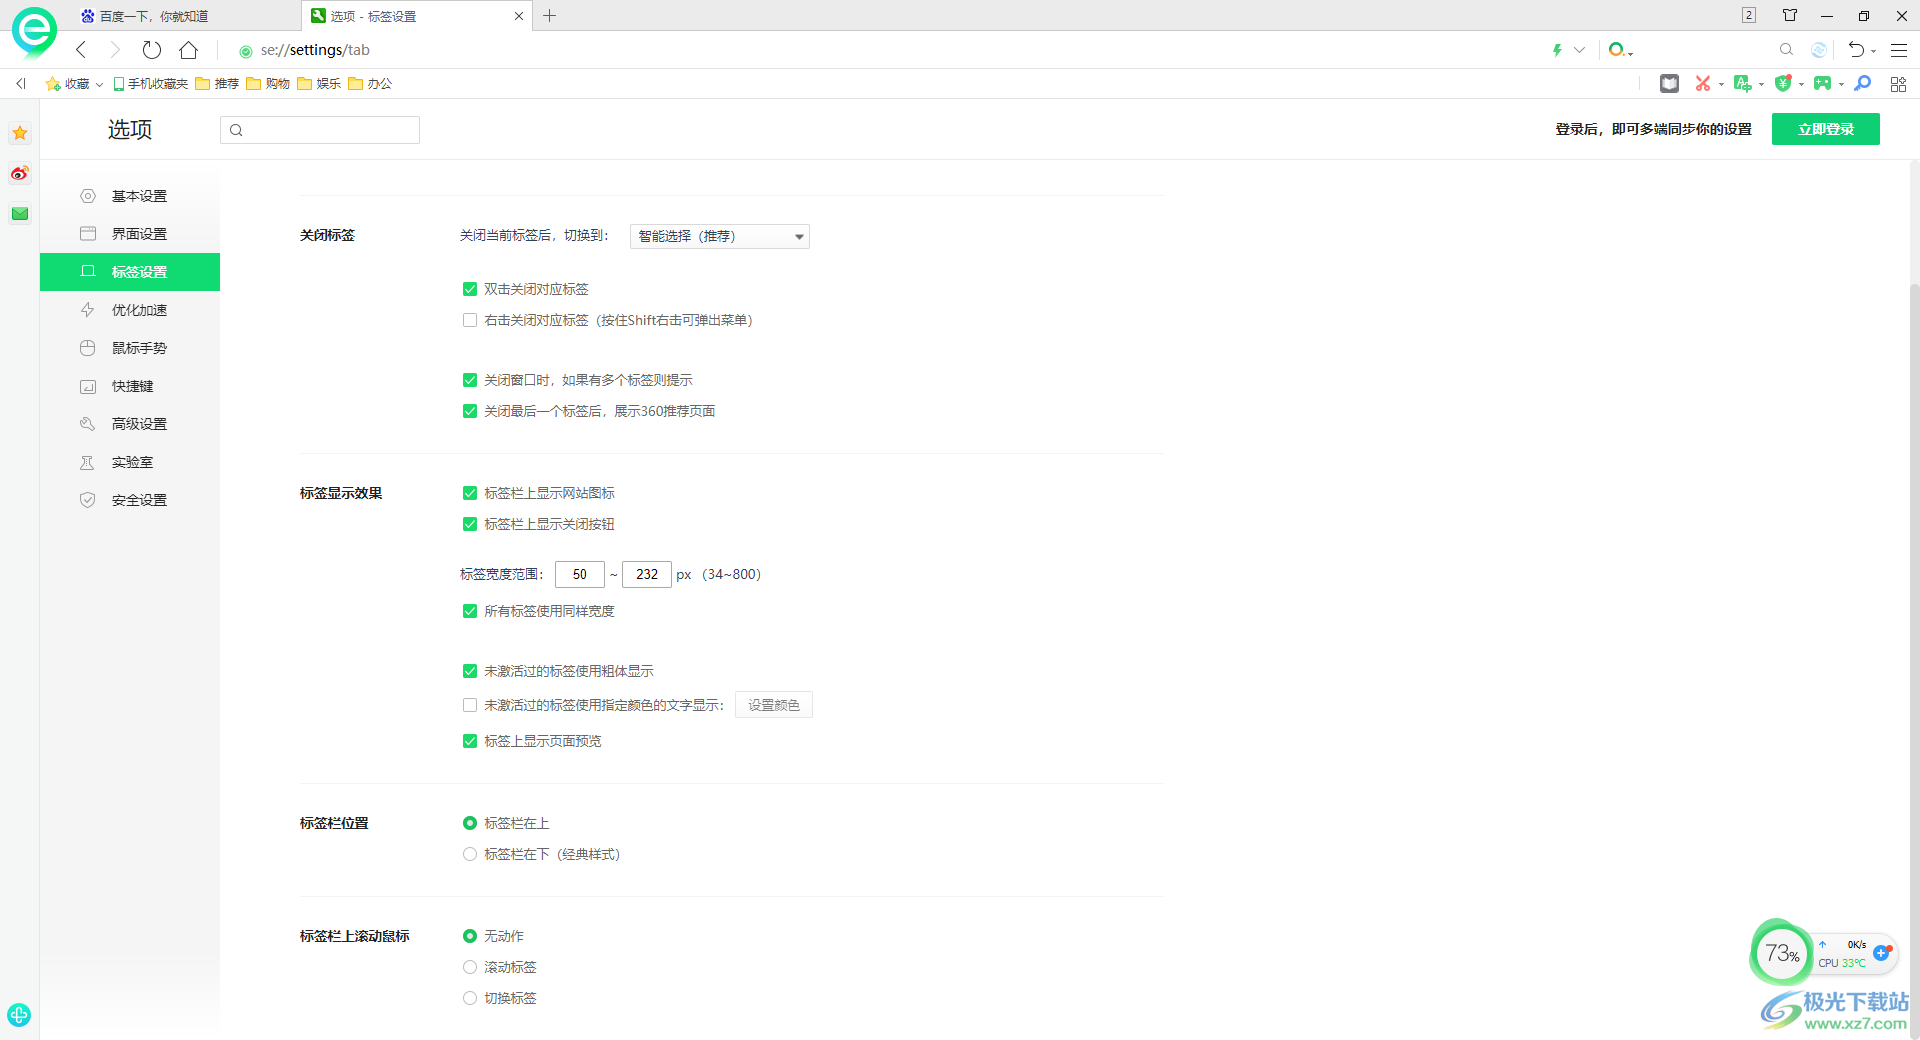Toggle 双击关闭对应标签 checkbox

pyautogui.click(x=470, y=289)
